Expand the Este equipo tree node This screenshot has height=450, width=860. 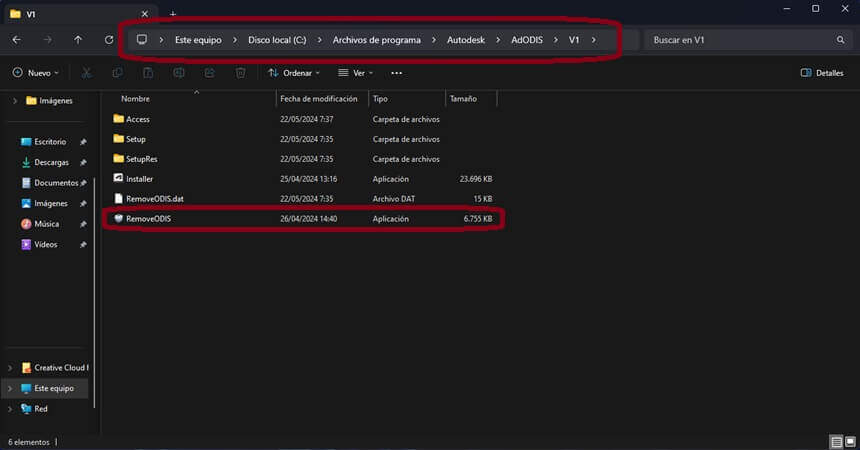[x=10, y=389]
